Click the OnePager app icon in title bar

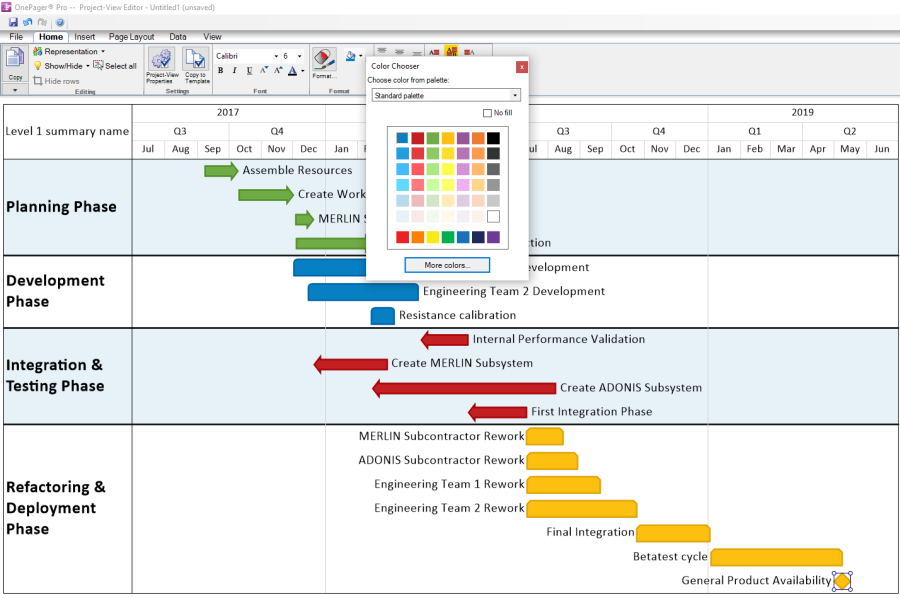pyautogui.click(x=6, y=7)
